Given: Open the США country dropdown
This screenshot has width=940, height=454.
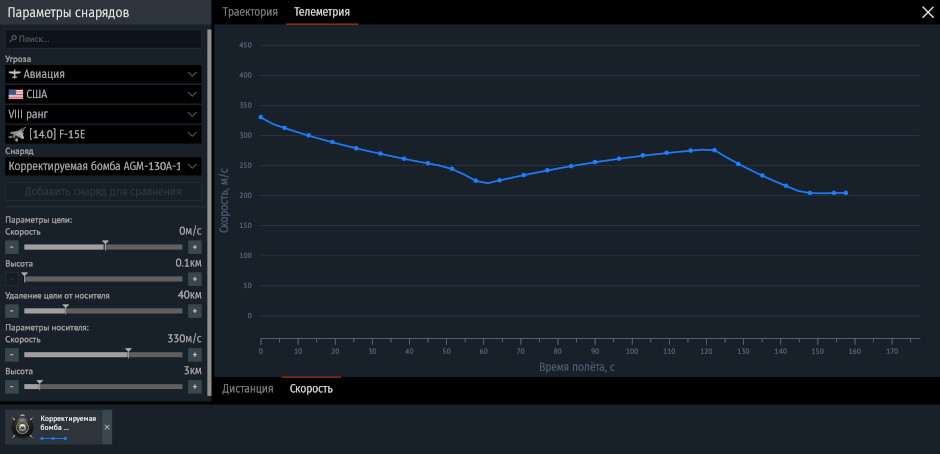Looking at the screenshot, I should tap(104, 94).
